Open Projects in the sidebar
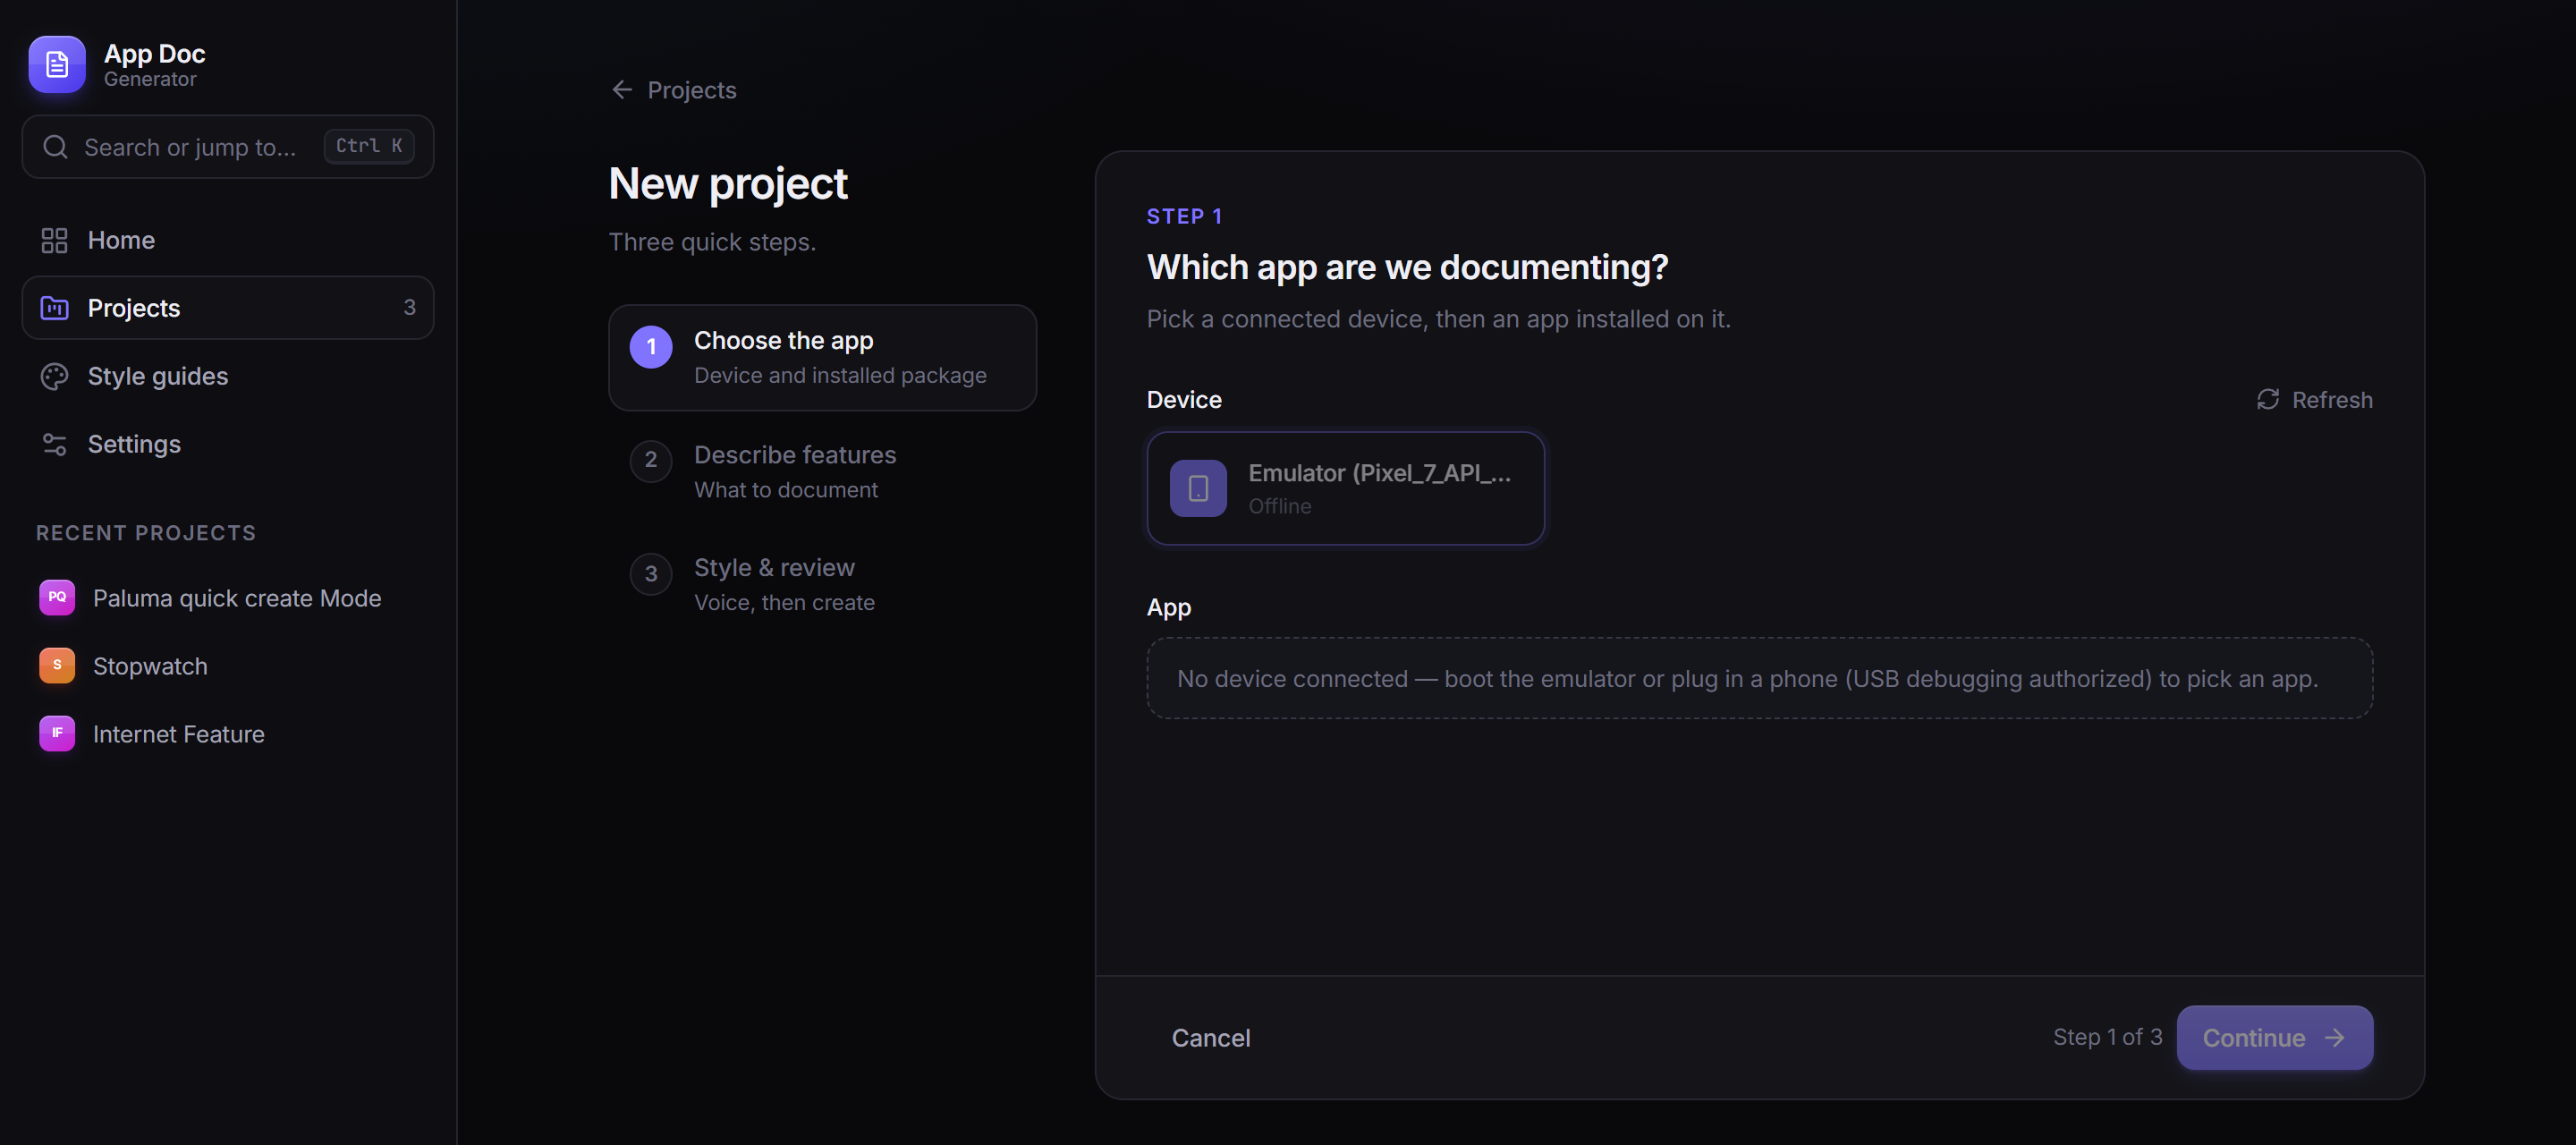The height and width of the screenshot is (1145, 2576). (228, 308)
